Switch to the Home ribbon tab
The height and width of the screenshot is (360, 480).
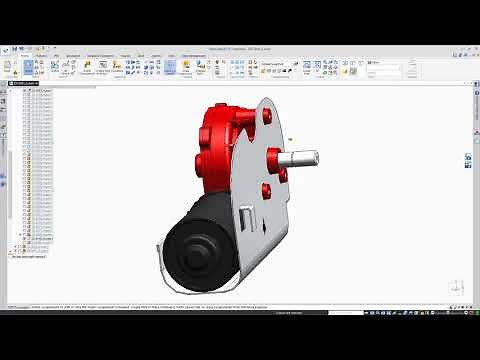click(x=25, y=56)
